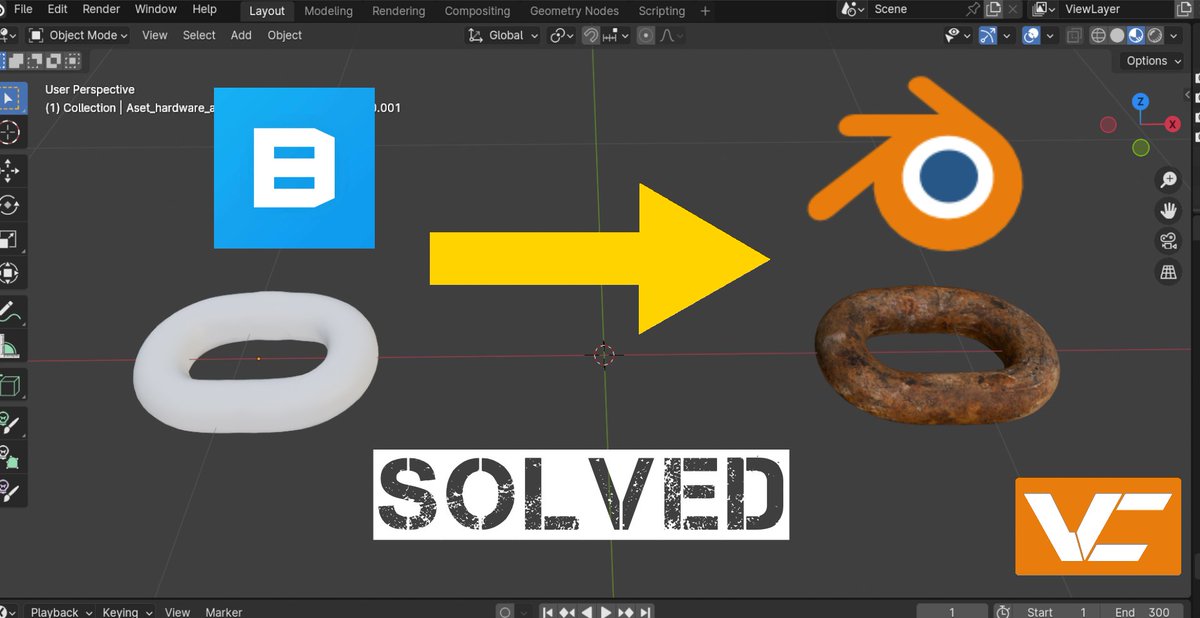The width and height of the screenshot is (1200, 618).
Task: Open snapping options dropdown
Action: 616,35
